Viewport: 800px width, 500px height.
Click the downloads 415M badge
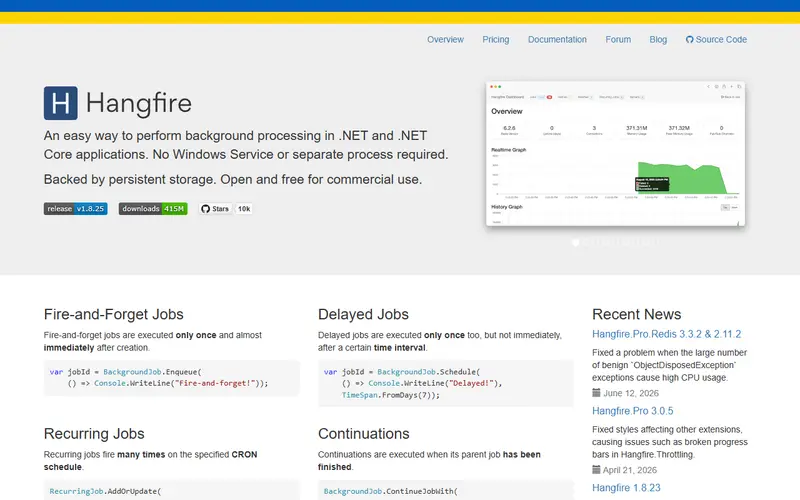tap(153, 209)
